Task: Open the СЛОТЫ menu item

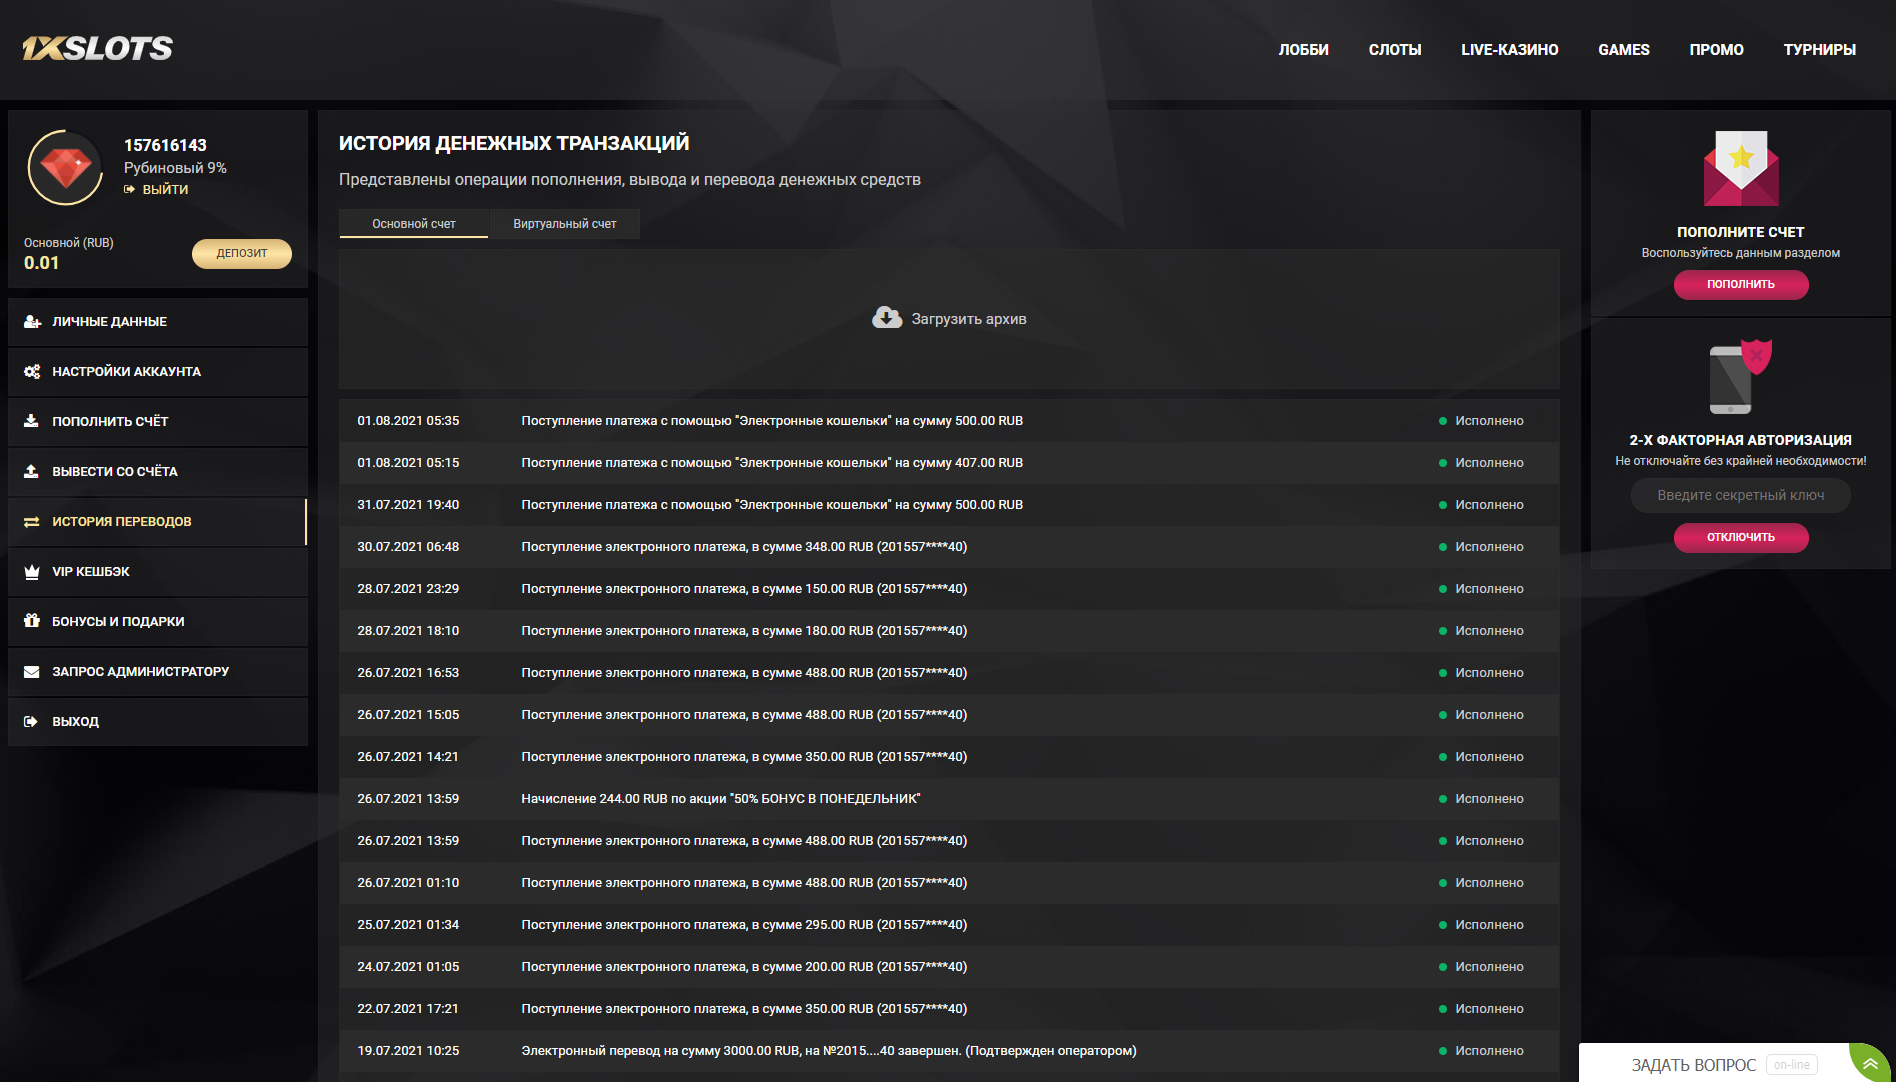Action: 1394,50
